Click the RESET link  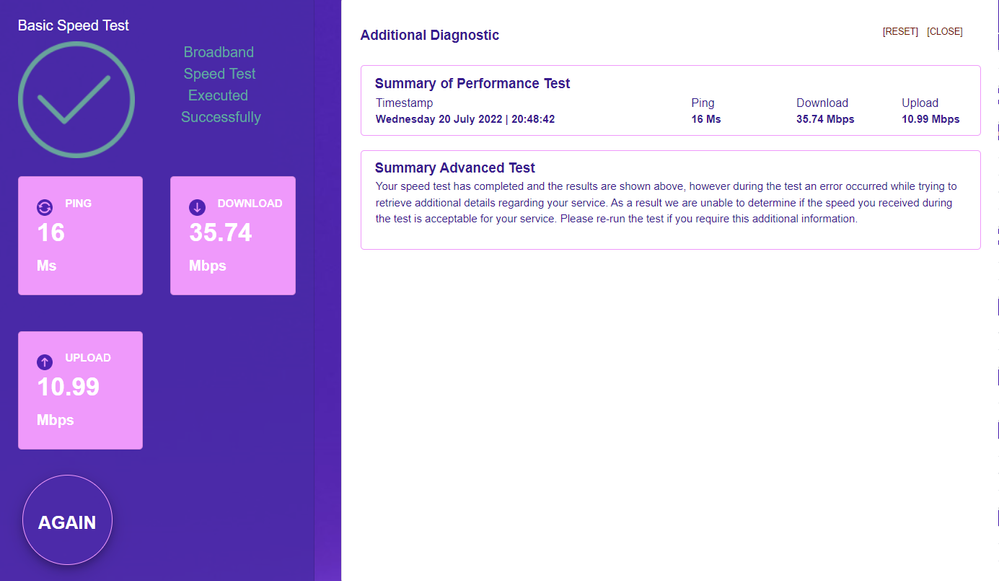(x=900, y=32)
